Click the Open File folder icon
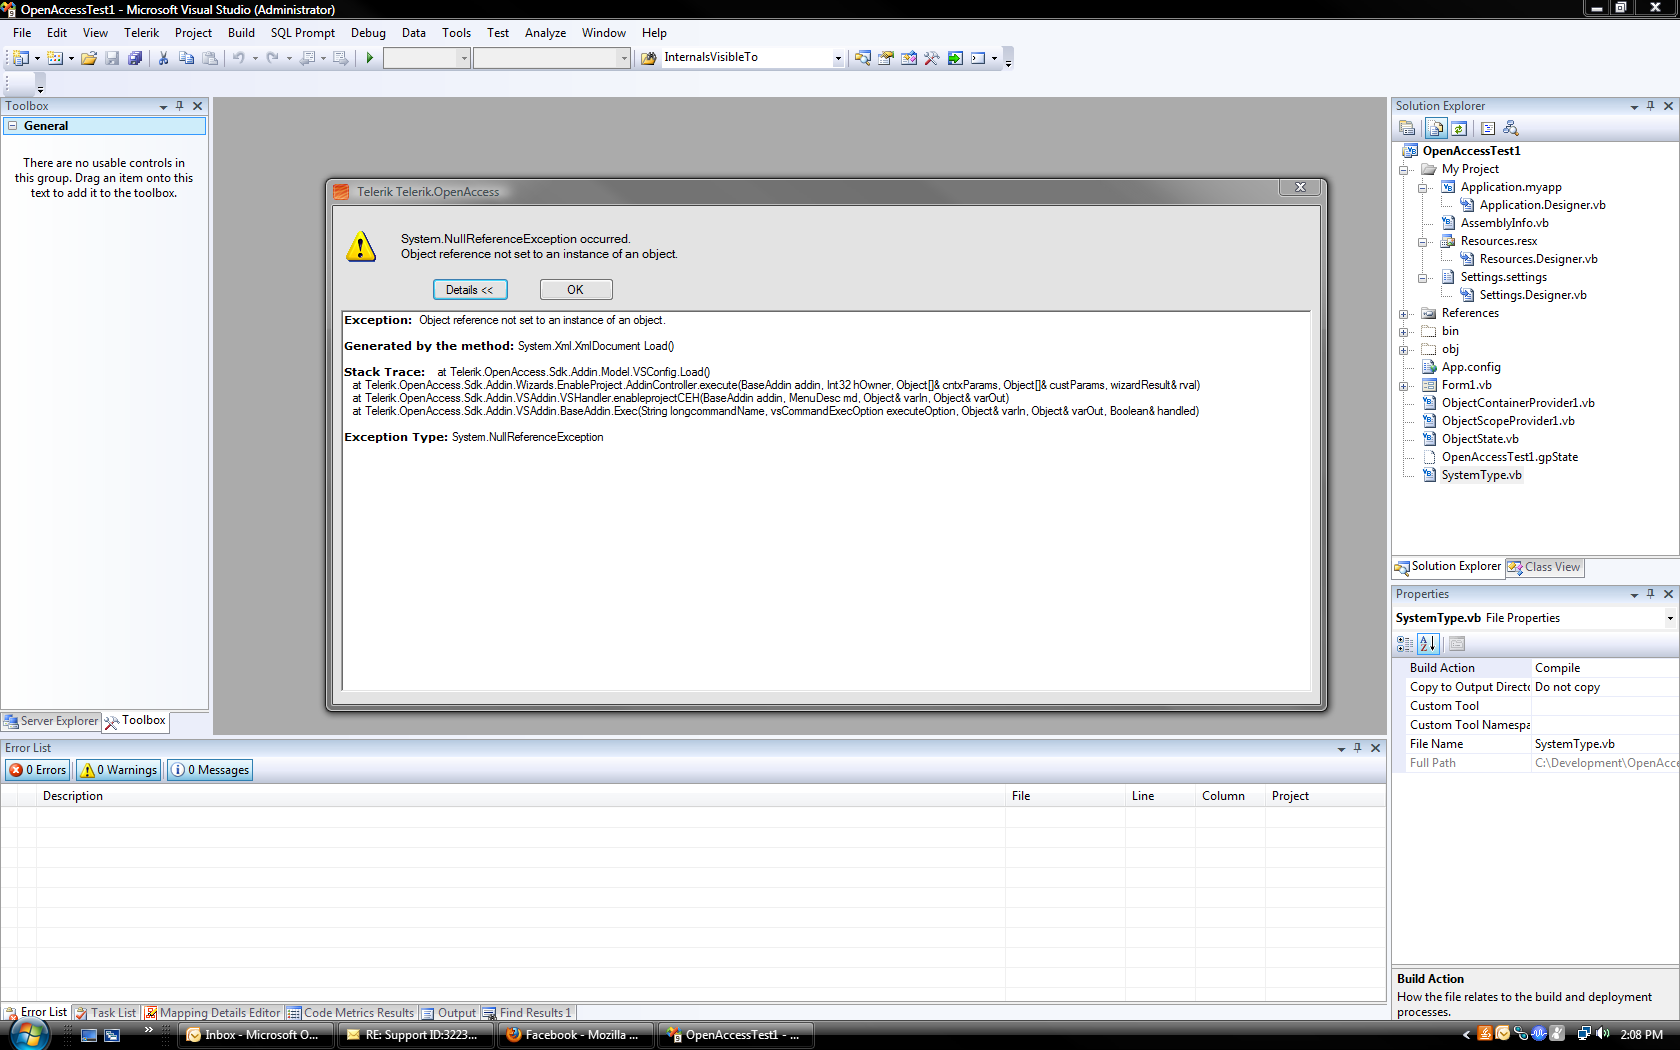 (89, 58)
